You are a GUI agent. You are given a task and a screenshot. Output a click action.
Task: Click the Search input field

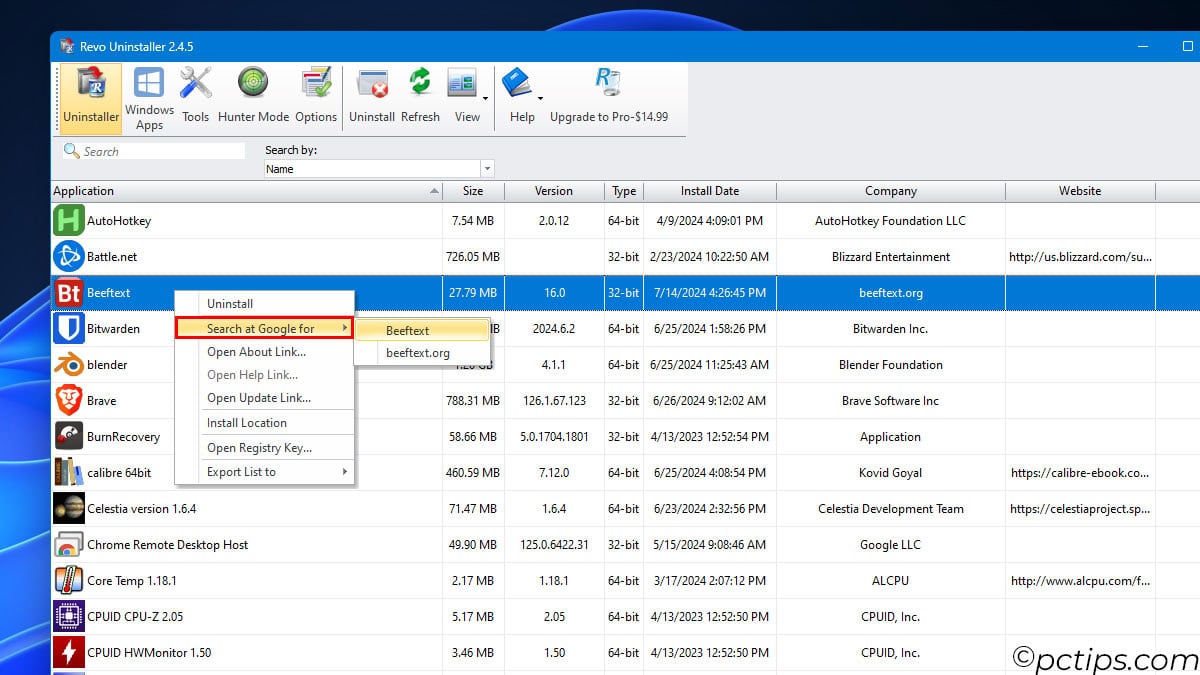coord(152,150)
